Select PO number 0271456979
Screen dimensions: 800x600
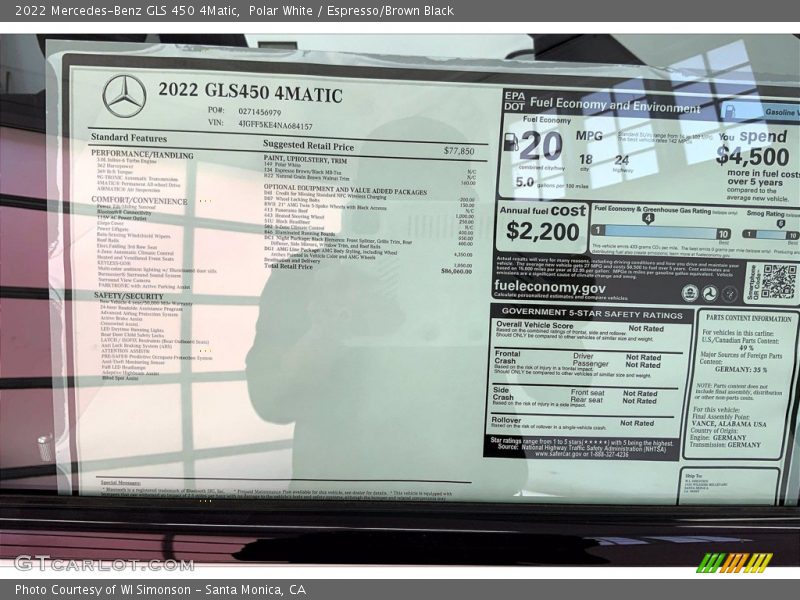260,112
